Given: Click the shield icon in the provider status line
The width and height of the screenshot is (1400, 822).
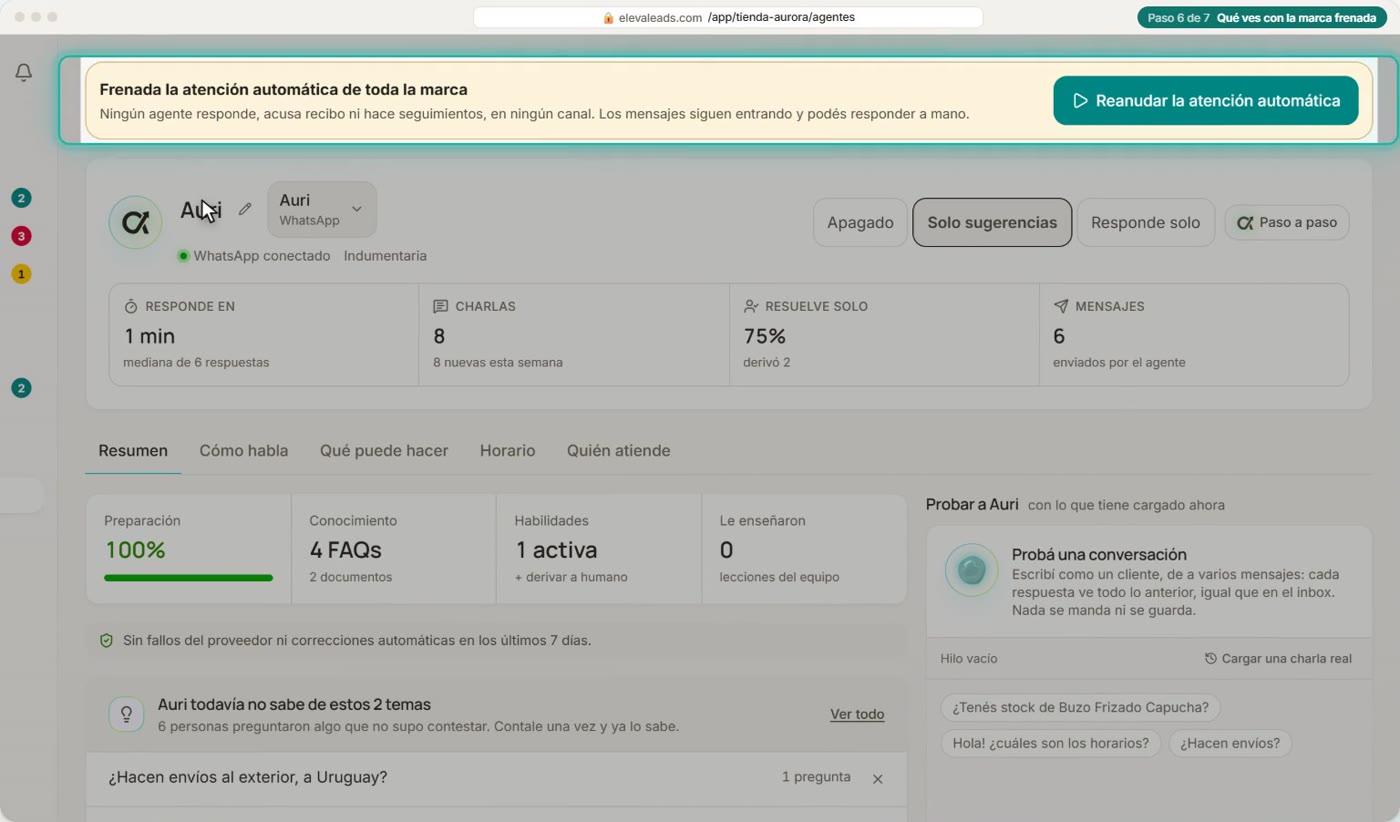Looking at the screenshot, I should (107, 640).
